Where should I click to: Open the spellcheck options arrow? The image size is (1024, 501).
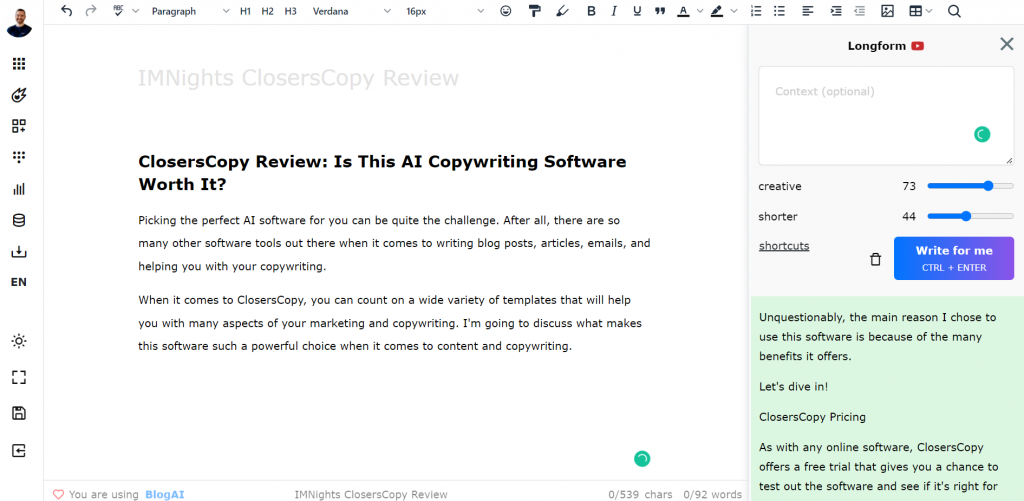coord(135,11)
